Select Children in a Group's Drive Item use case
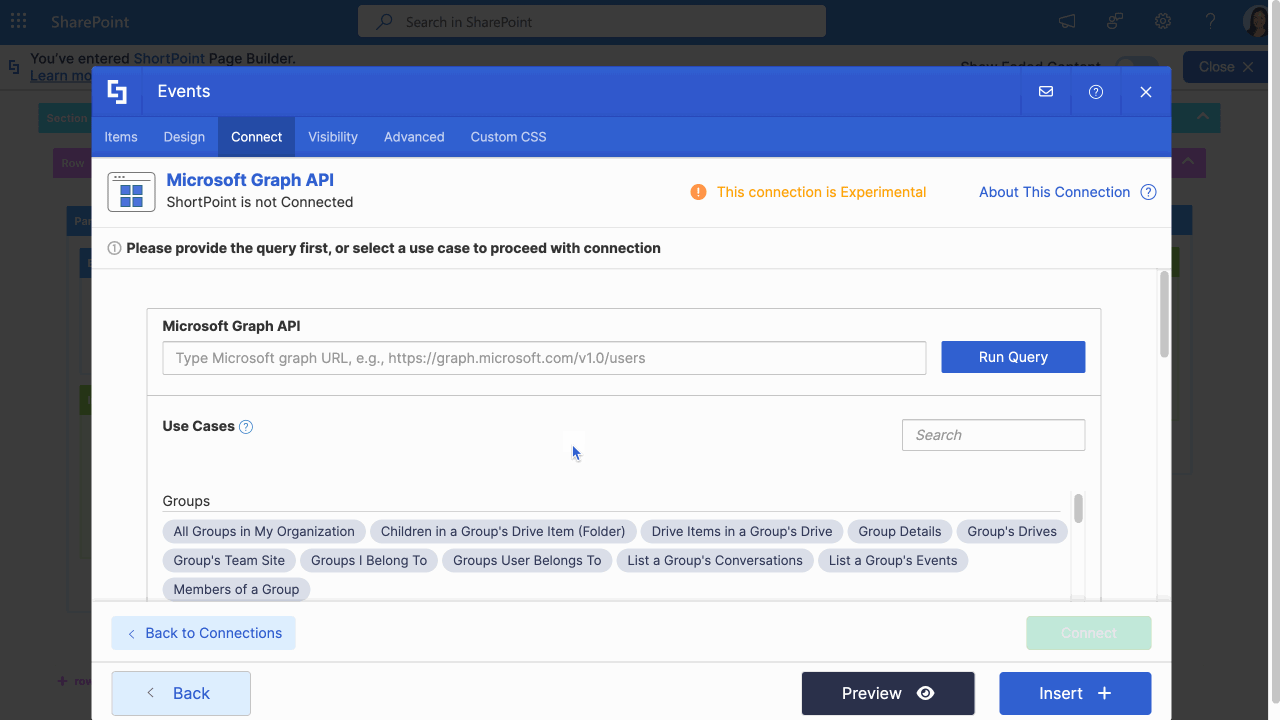 click(503, 531)
